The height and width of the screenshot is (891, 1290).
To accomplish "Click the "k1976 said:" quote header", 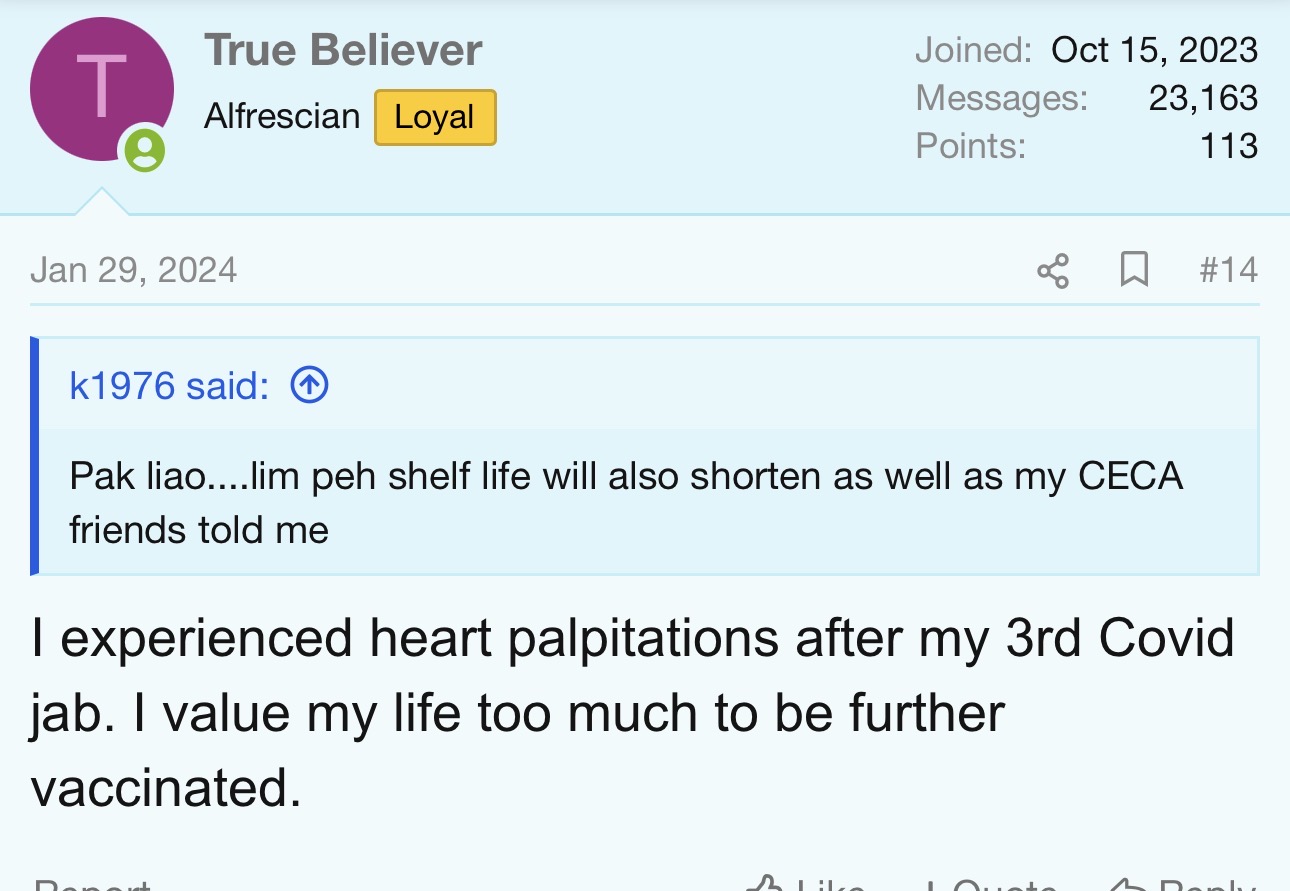I will pos(169,385).
